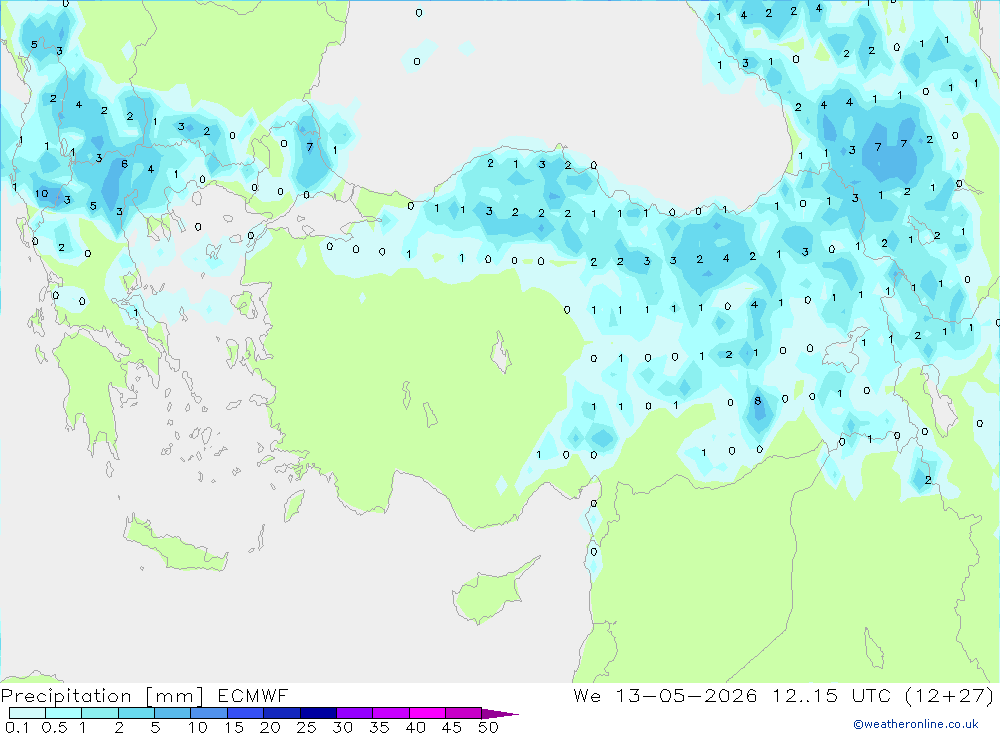
Task: Click the '8' precipitation value on map
Action: (x=758, y=401)
